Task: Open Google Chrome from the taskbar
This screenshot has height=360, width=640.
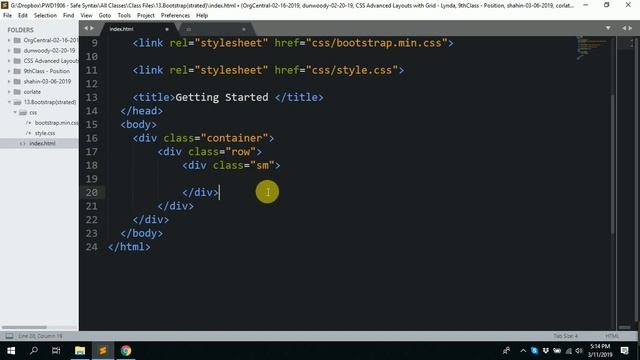Action: pyautogui.click(x=126, y=351)
